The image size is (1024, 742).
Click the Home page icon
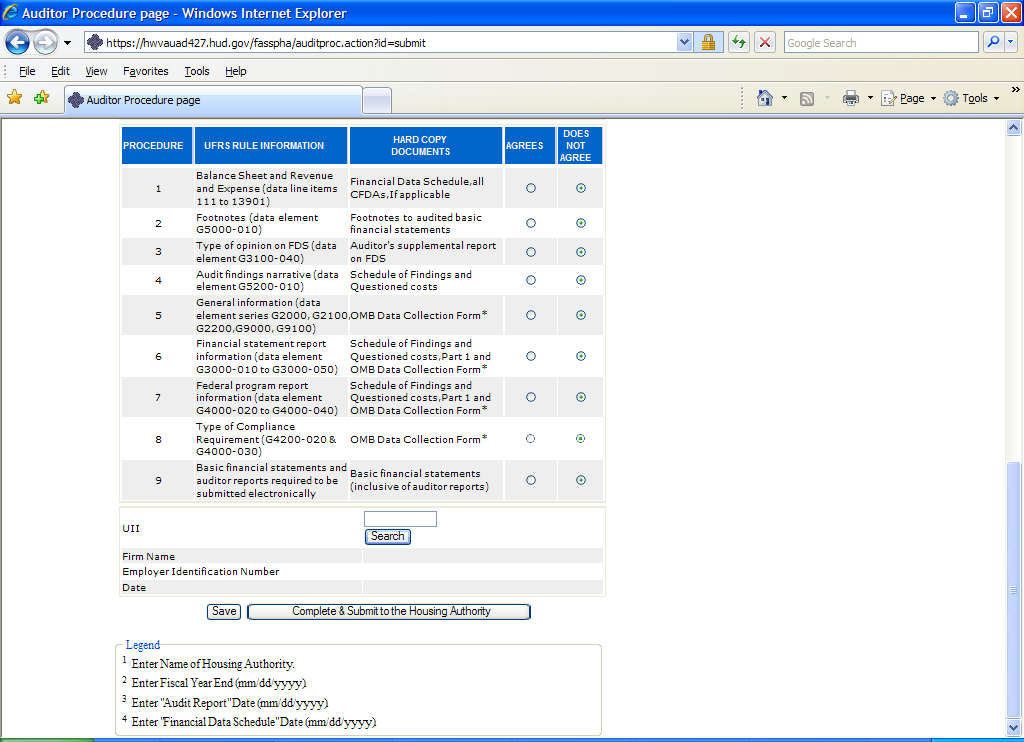[x=765, y=98]
